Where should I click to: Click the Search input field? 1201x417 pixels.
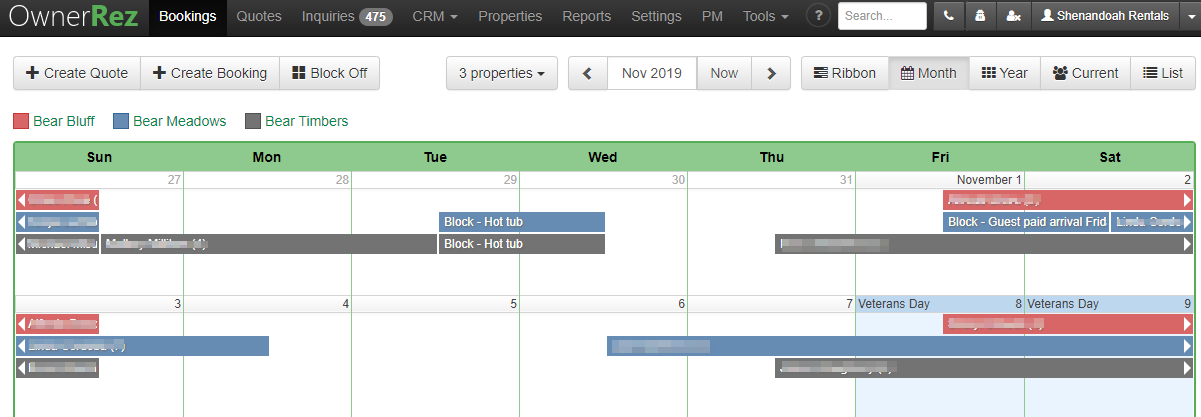883,16
